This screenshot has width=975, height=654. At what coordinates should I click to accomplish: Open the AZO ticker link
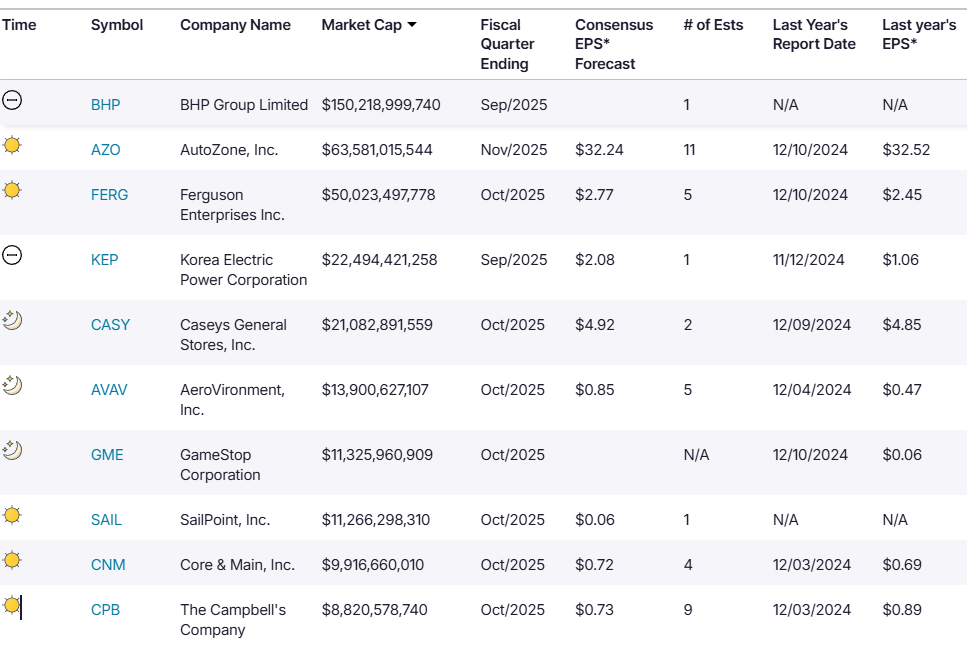click(x=105, y=150)
